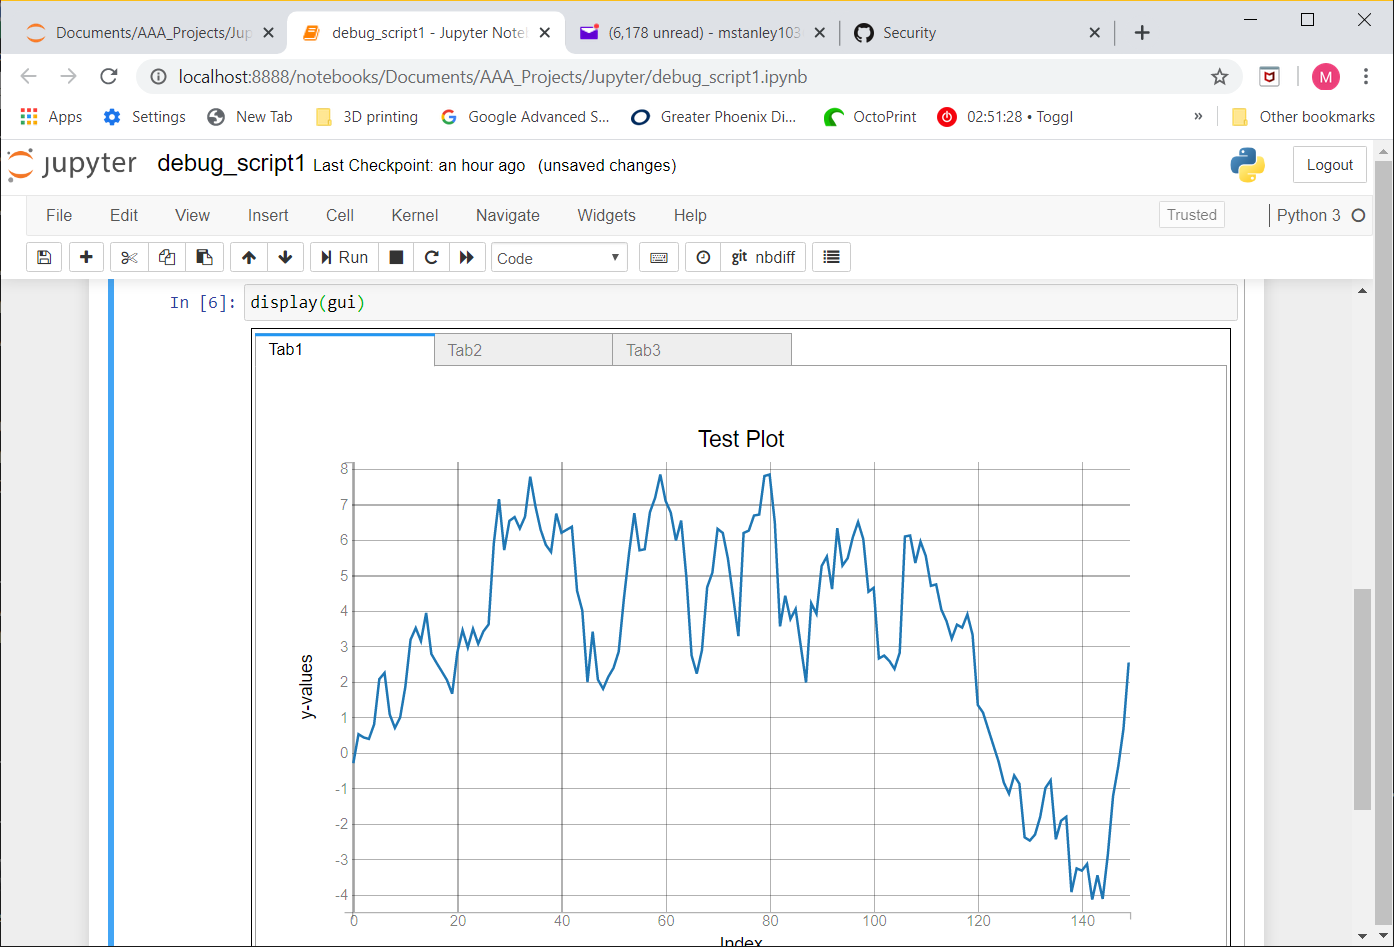The image size is (1394, 947).
Task: Open the cell type dropdown showing Code
Action: point(558,257)
